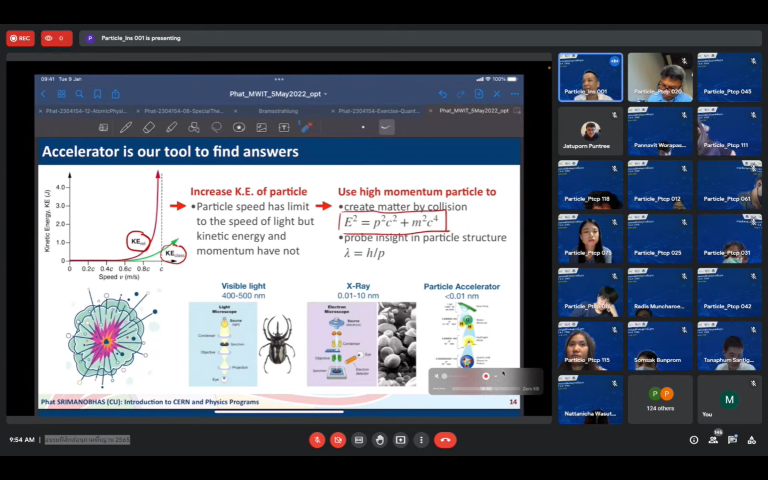Switch to Phat-2304154-Exercise-Quant... tab
This screenshot has height=480, width=768.
coord(379,111)
